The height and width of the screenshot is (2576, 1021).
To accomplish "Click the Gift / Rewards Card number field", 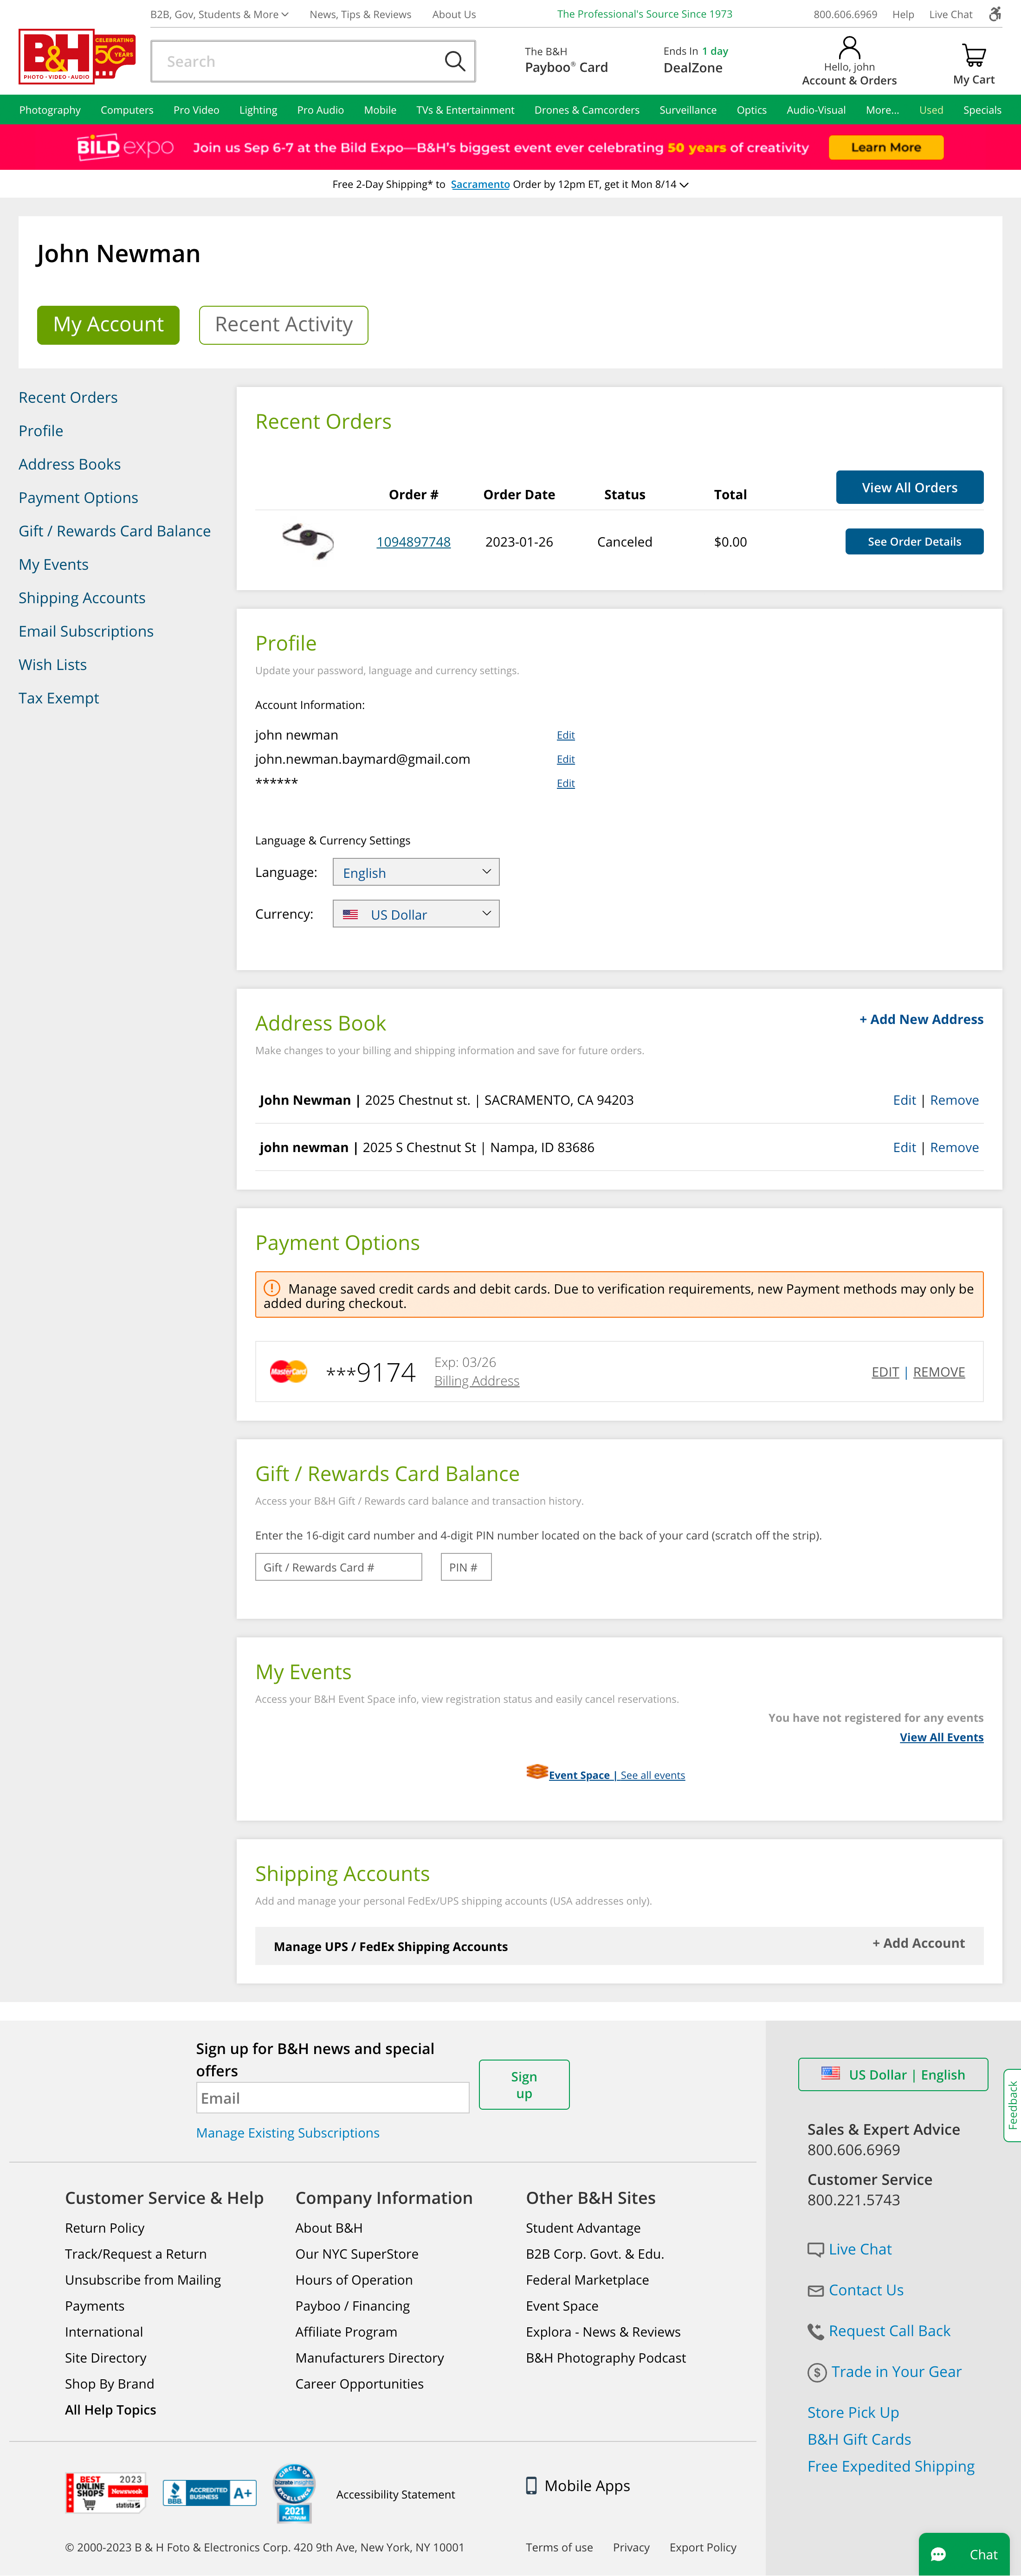I will [x=338, y=1567].
